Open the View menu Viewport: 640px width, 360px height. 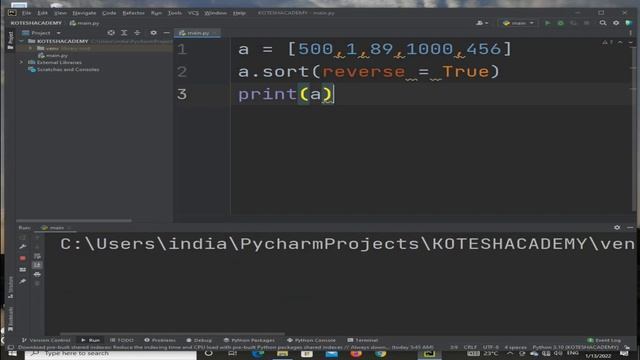click(x=60, y=13)
